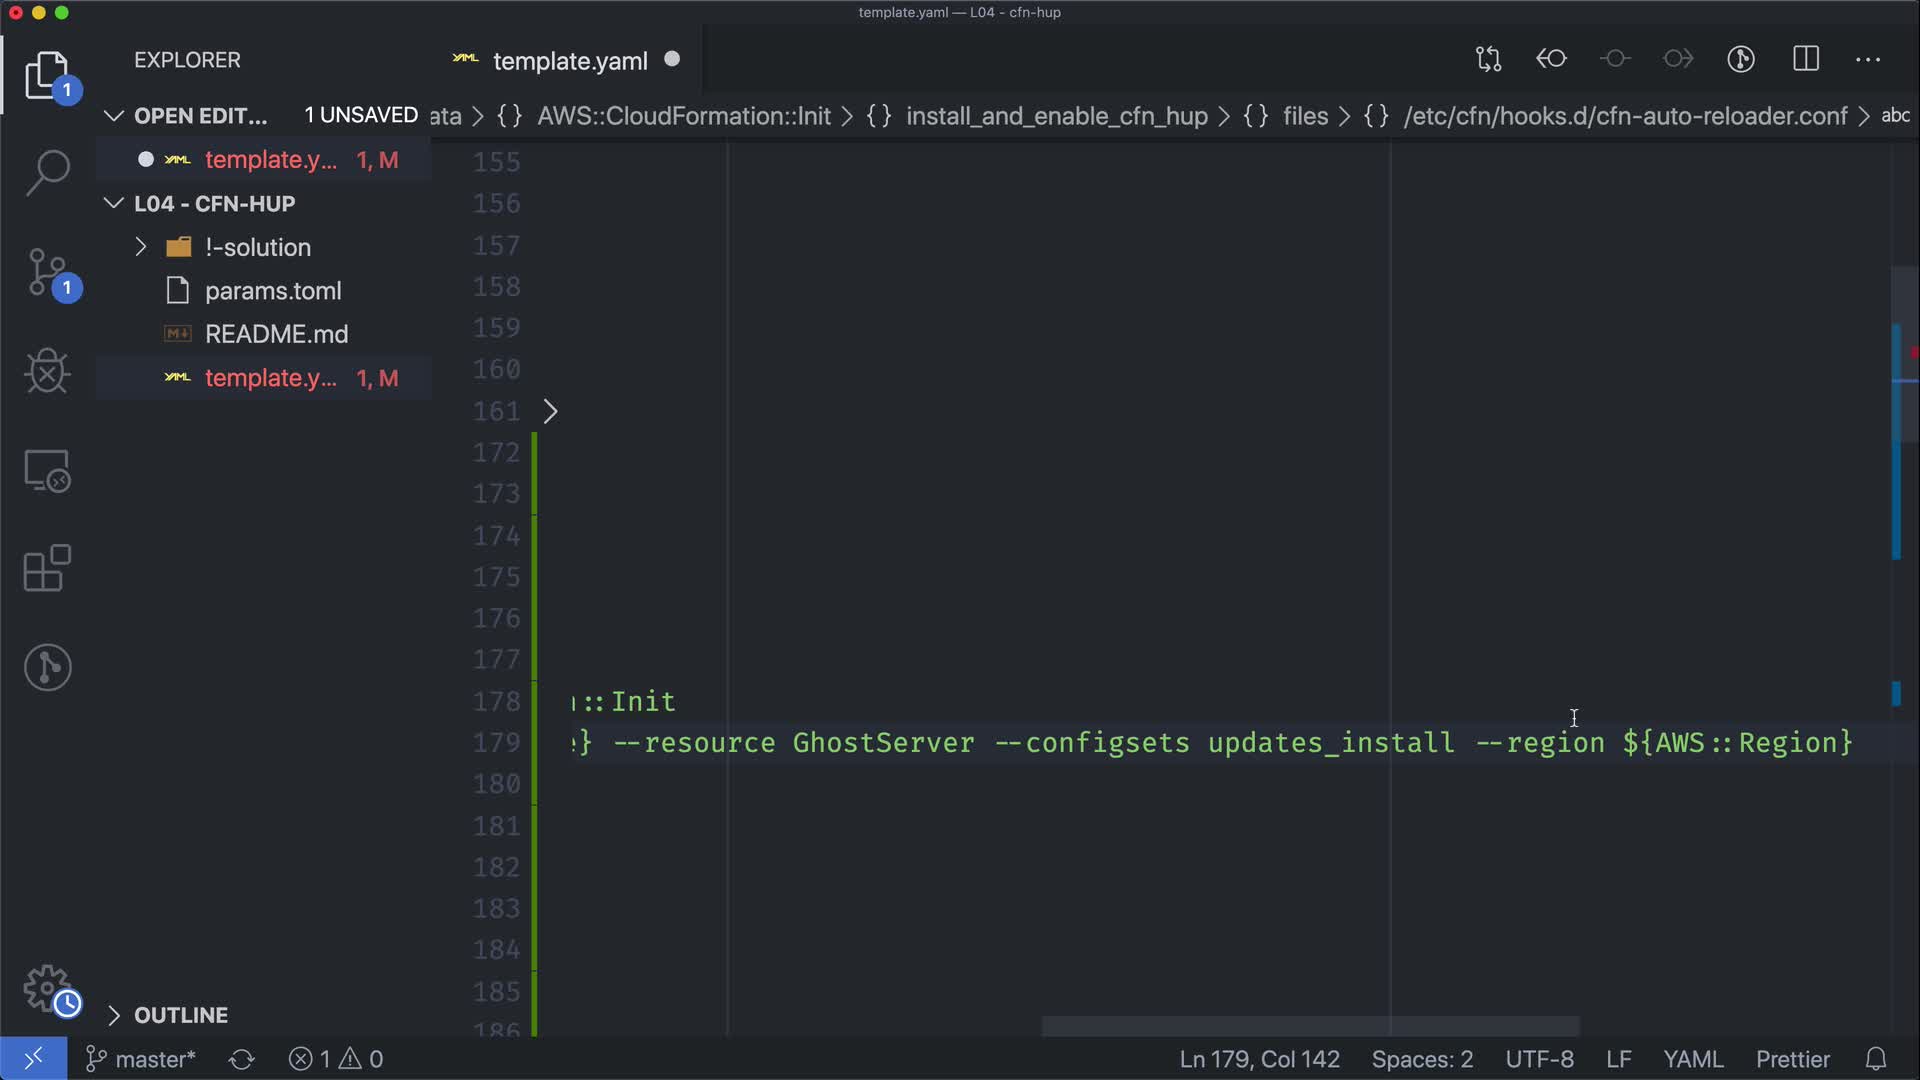Image resolution: width=1920 pixels, height=1080 pixels.
Task: Open the Extensions view
Action: click(x=47, y=569)
